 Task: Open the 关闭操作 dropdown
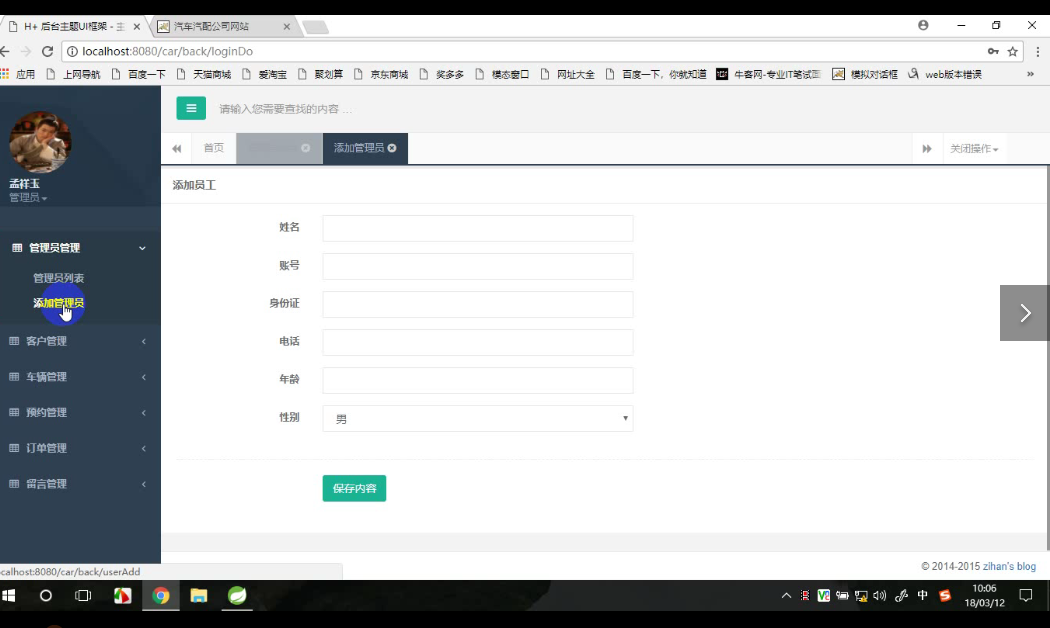974,149
